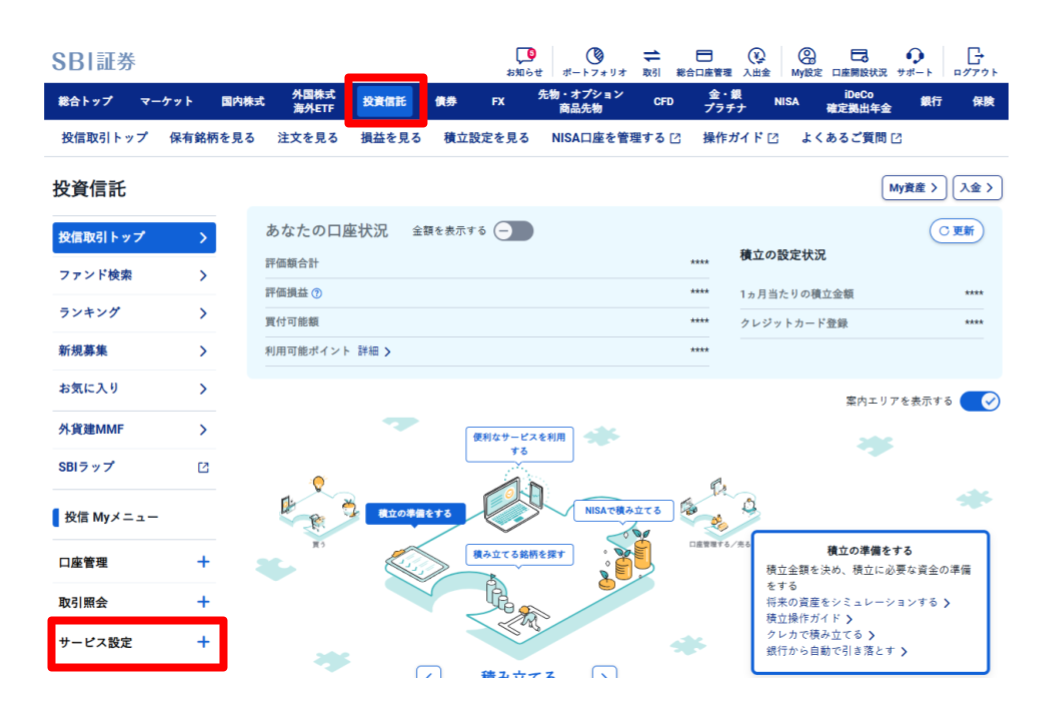Click the 取引 trade icon
Viewport: 1040px width, 720px height.
tap(651, 62)
